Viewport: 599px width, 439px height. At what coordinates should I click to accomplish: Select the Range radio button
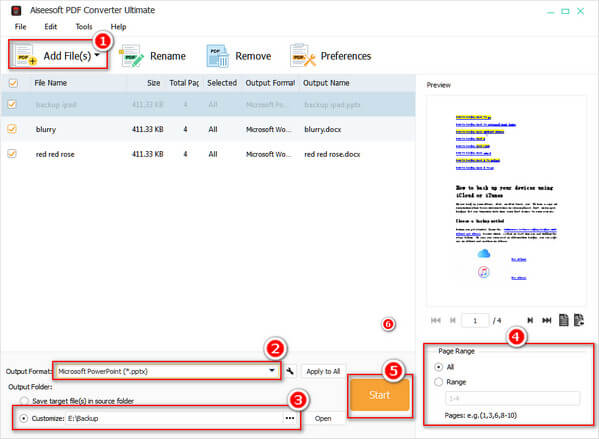439,382
